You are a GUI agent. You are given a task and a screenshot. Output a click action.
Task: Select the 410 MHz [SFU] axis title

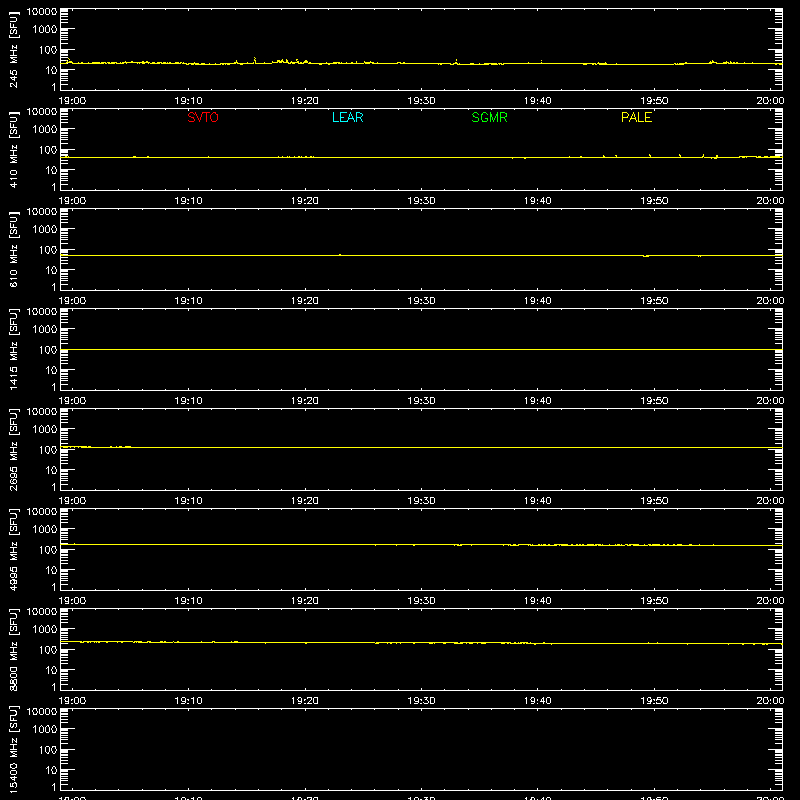point(14,149)
